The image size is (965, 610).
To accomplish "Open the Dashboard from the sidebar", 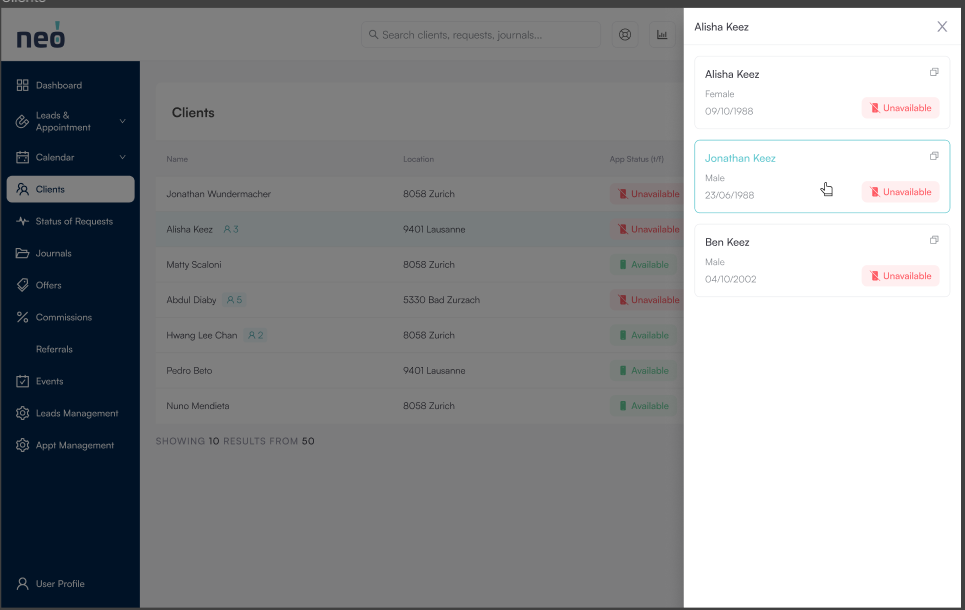I will point(58,85).
